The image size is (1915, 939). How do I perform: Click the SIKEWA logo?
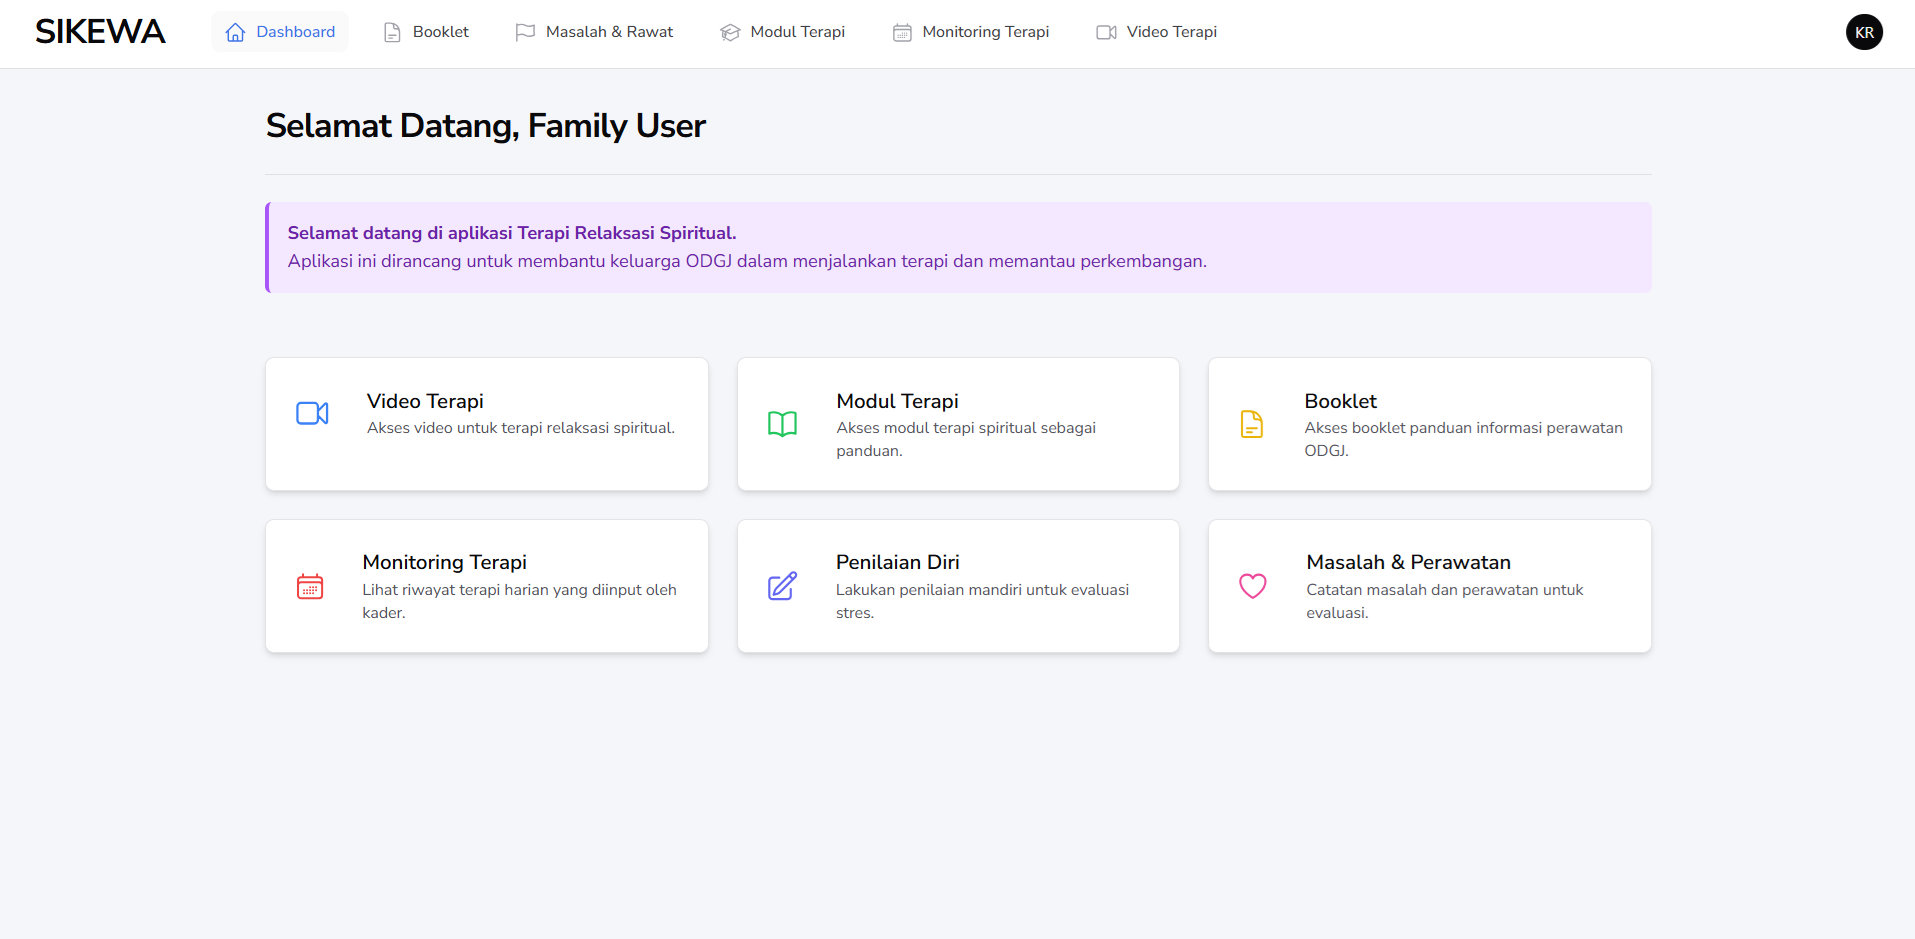tap(100, 32)
